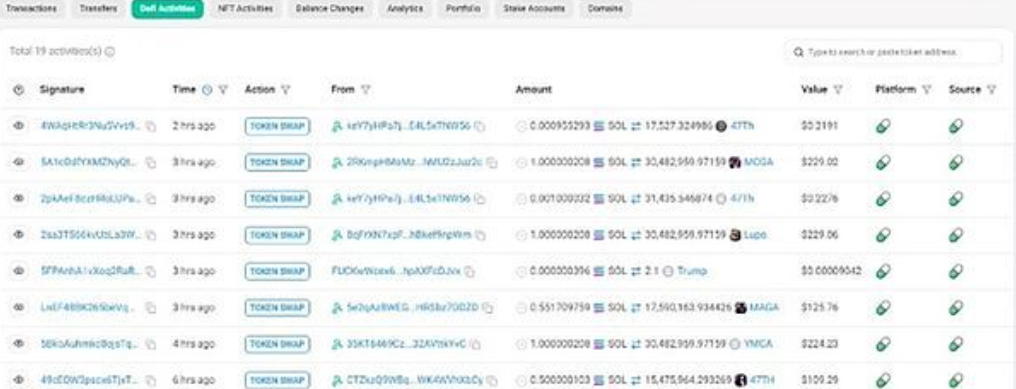Viewport: 1016px width, 389px height.
Task: Copy signature 5FPAnhA1vXoq2RuR with its copy icon
Action: pyautogui.click(x=150, y=272)
